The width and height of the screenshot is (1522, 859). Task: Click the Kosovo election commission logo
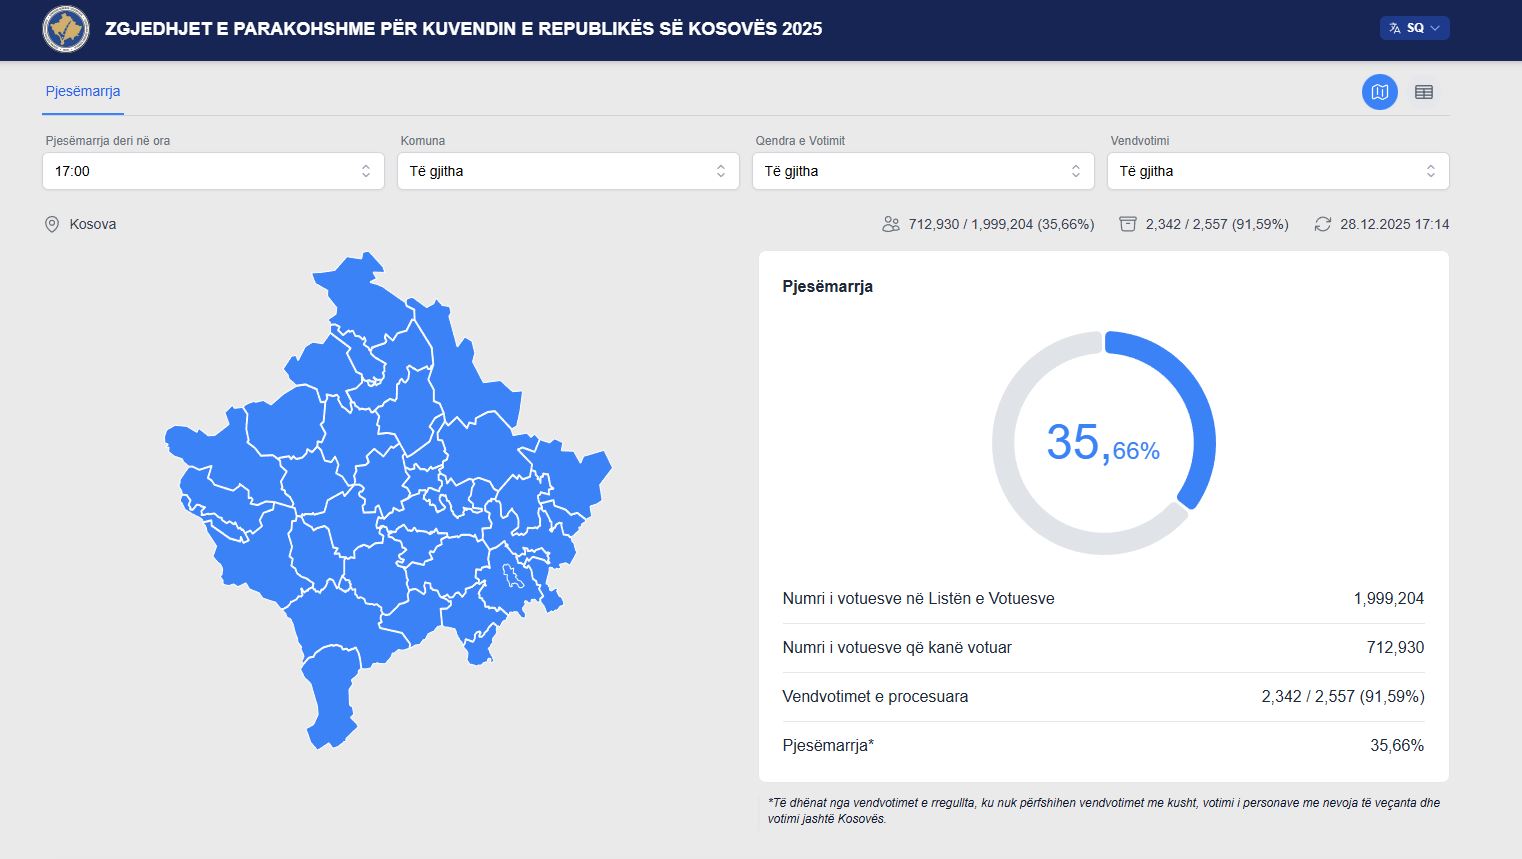[66, 29]
